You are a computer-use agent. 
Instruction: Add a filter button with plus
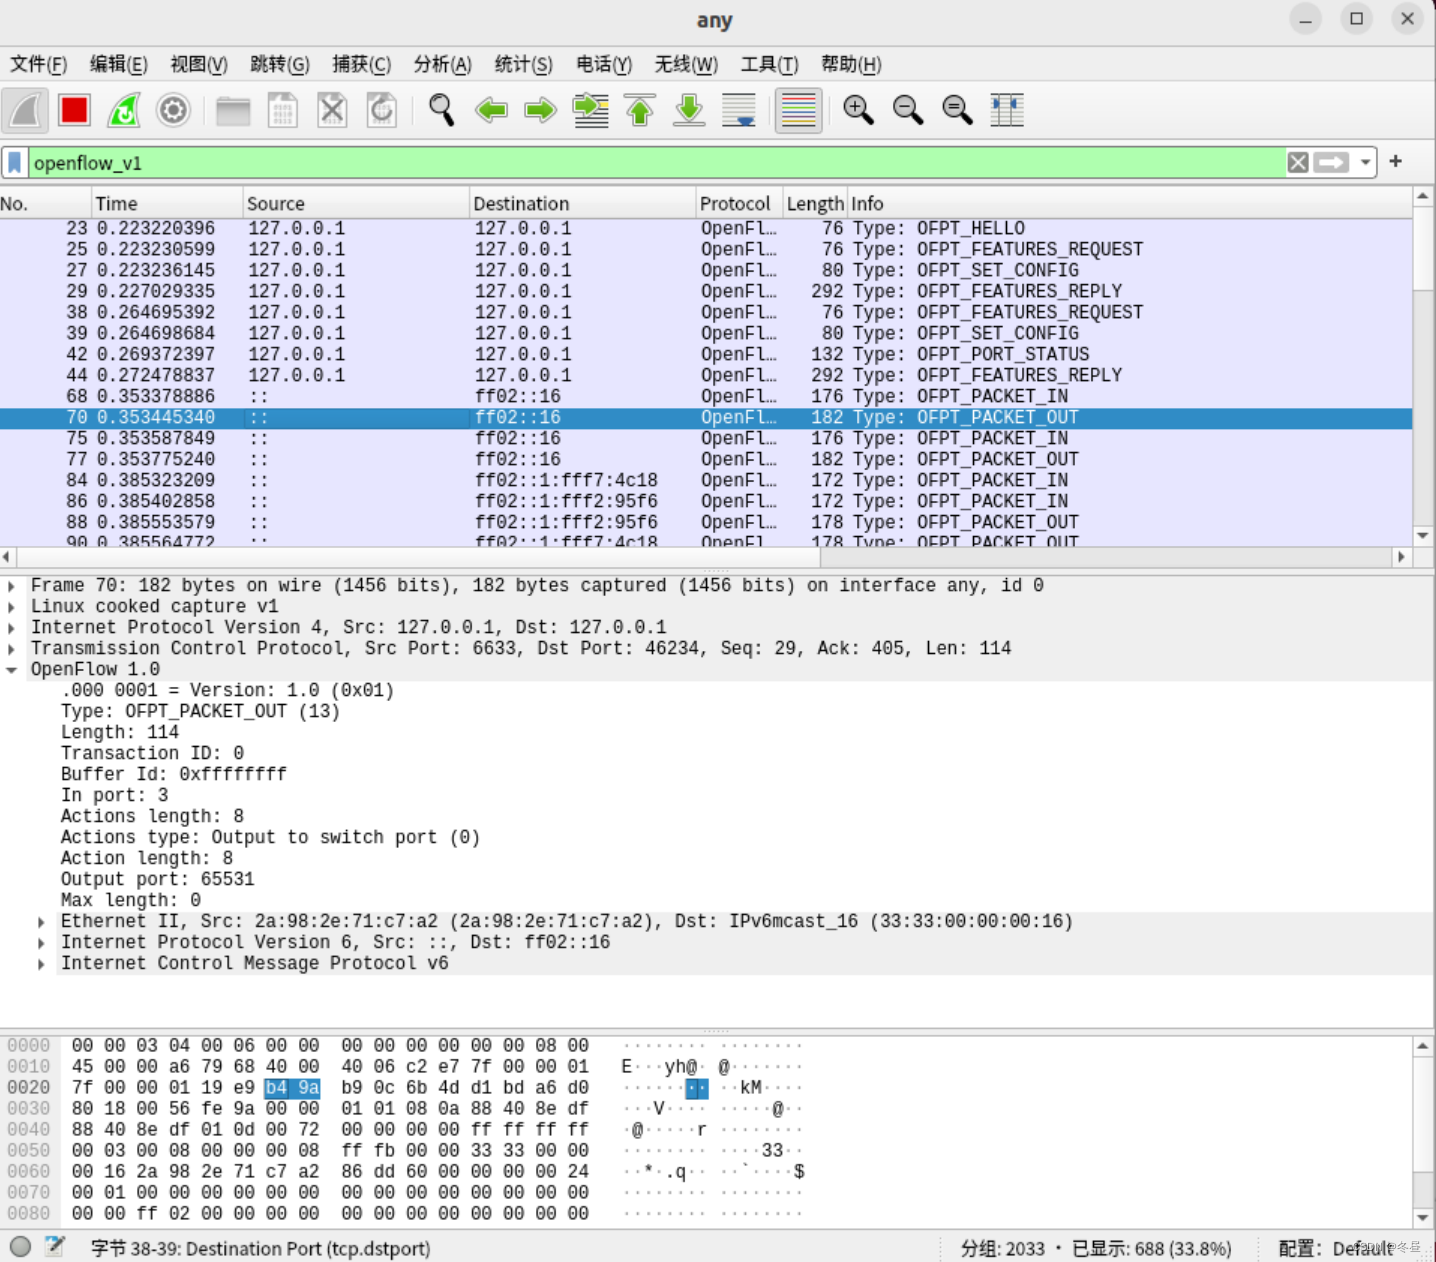tap(1396, 161)
